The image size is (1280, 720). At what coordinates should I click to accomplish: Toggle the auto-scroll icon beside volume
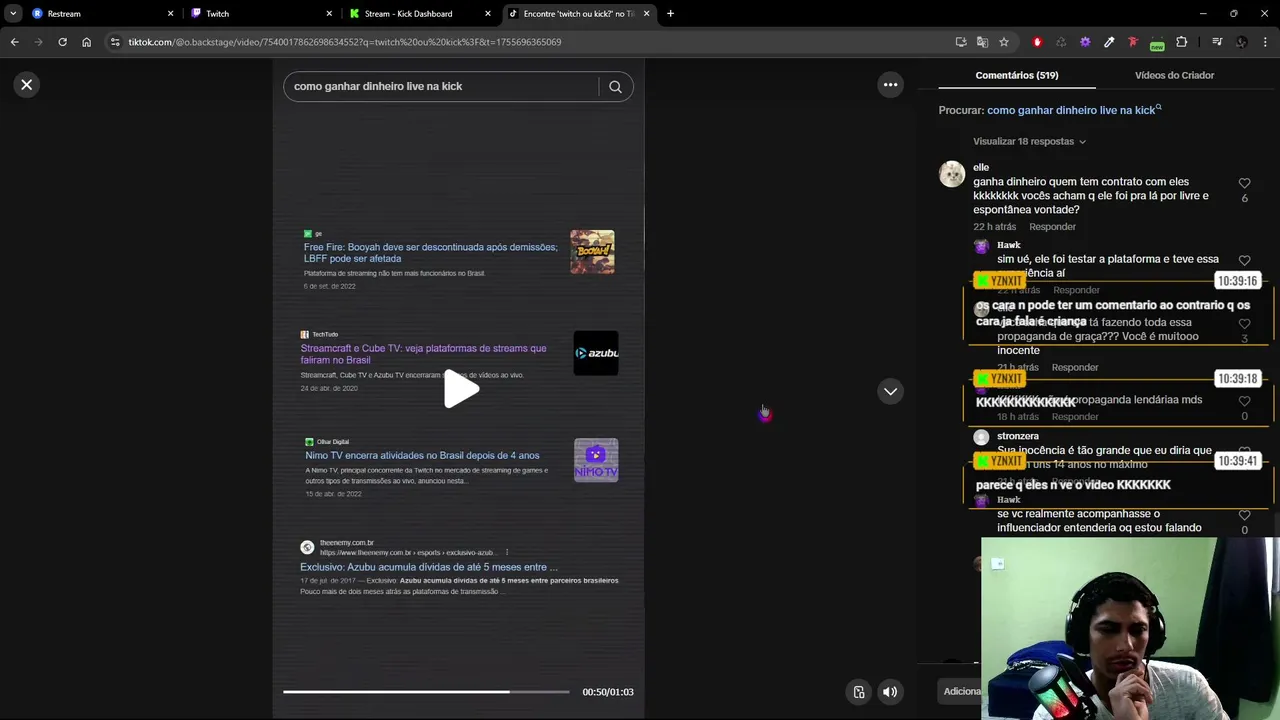tap(858, 692)
